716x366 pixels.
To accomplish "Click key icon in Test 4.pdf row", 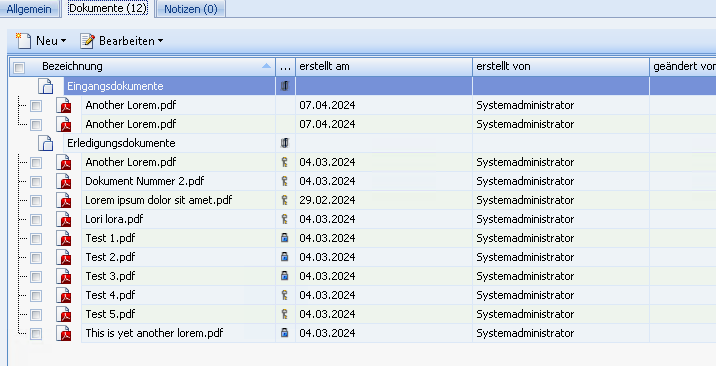I will 284,295.
